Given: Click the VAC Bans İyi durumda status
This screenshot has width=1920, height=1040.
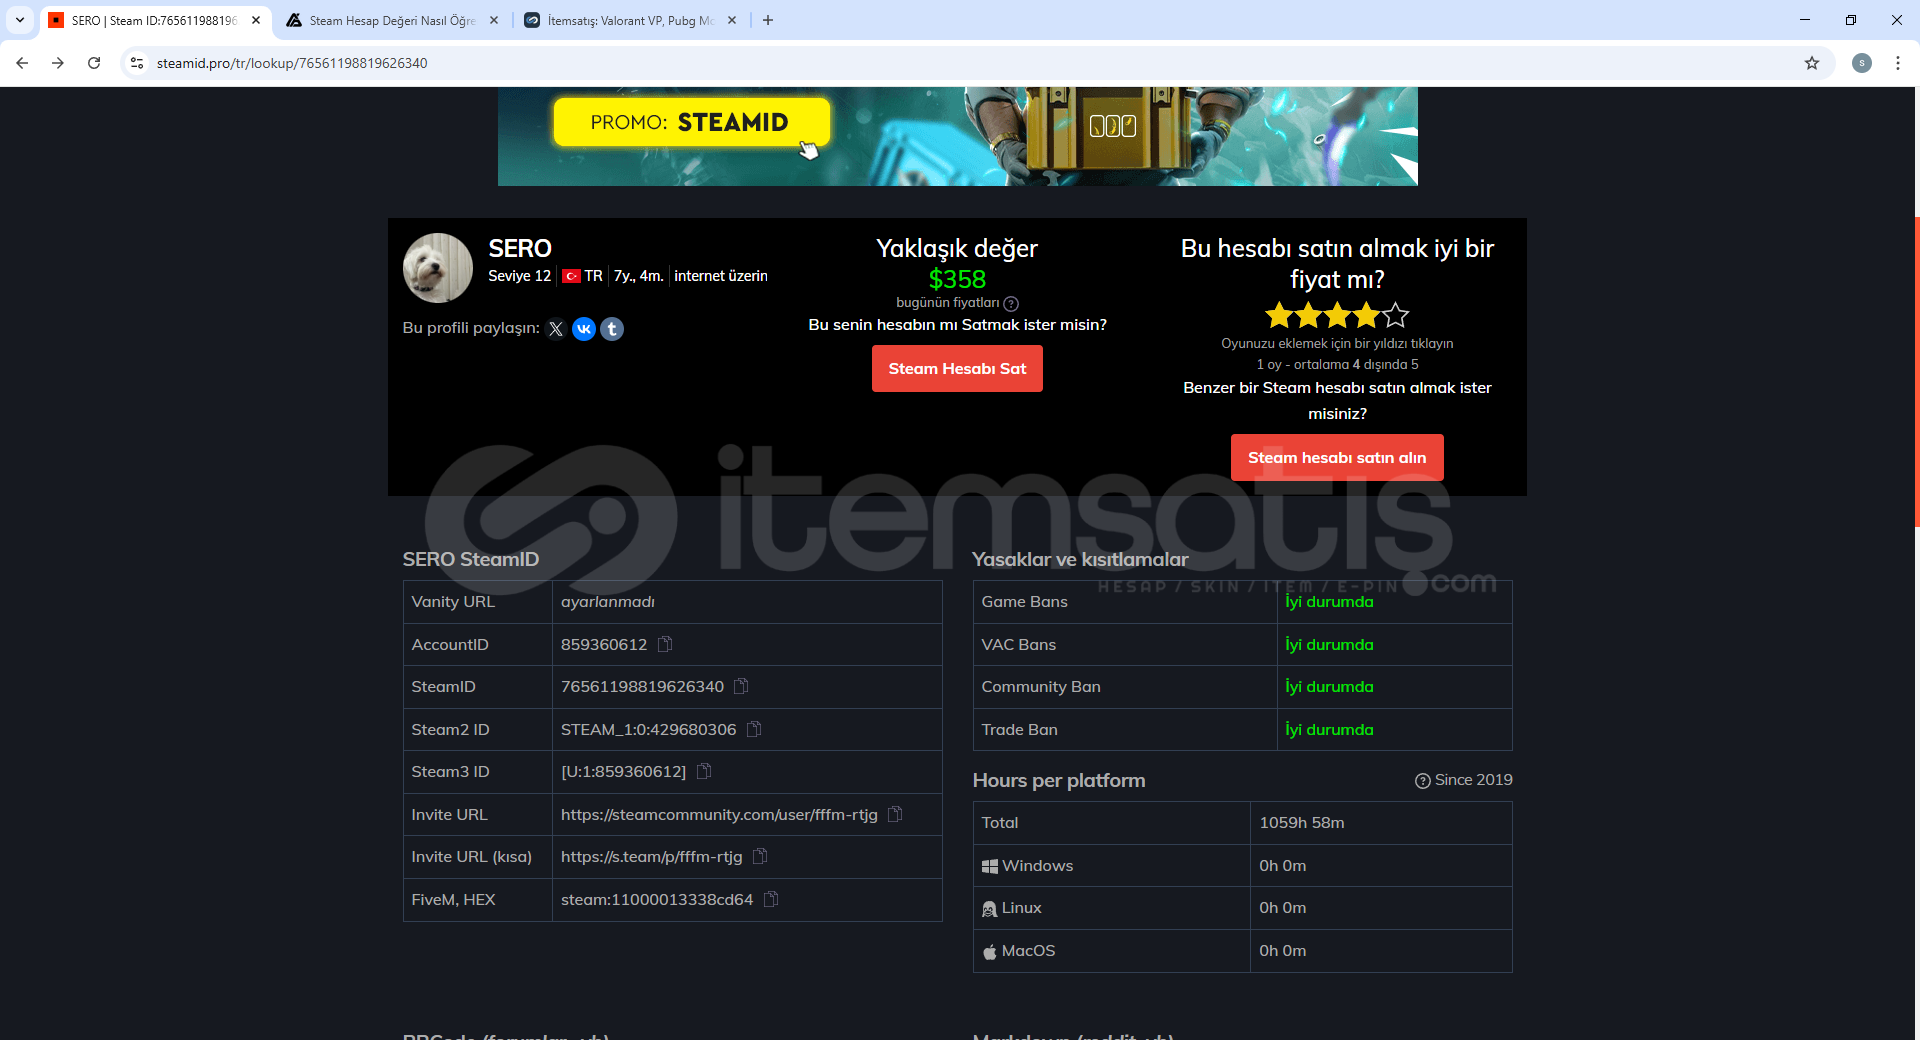Looking at the screenshot, I should pos(1329,644).
